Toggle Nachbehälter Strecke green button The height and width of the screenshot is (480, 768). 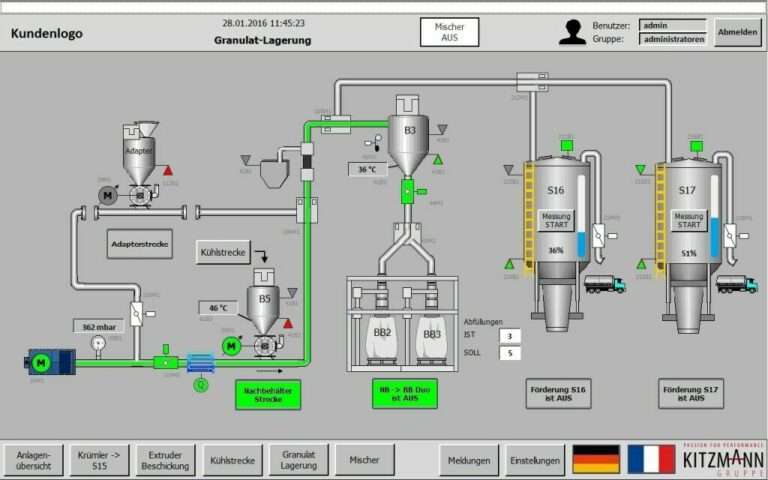click(268, 395)
